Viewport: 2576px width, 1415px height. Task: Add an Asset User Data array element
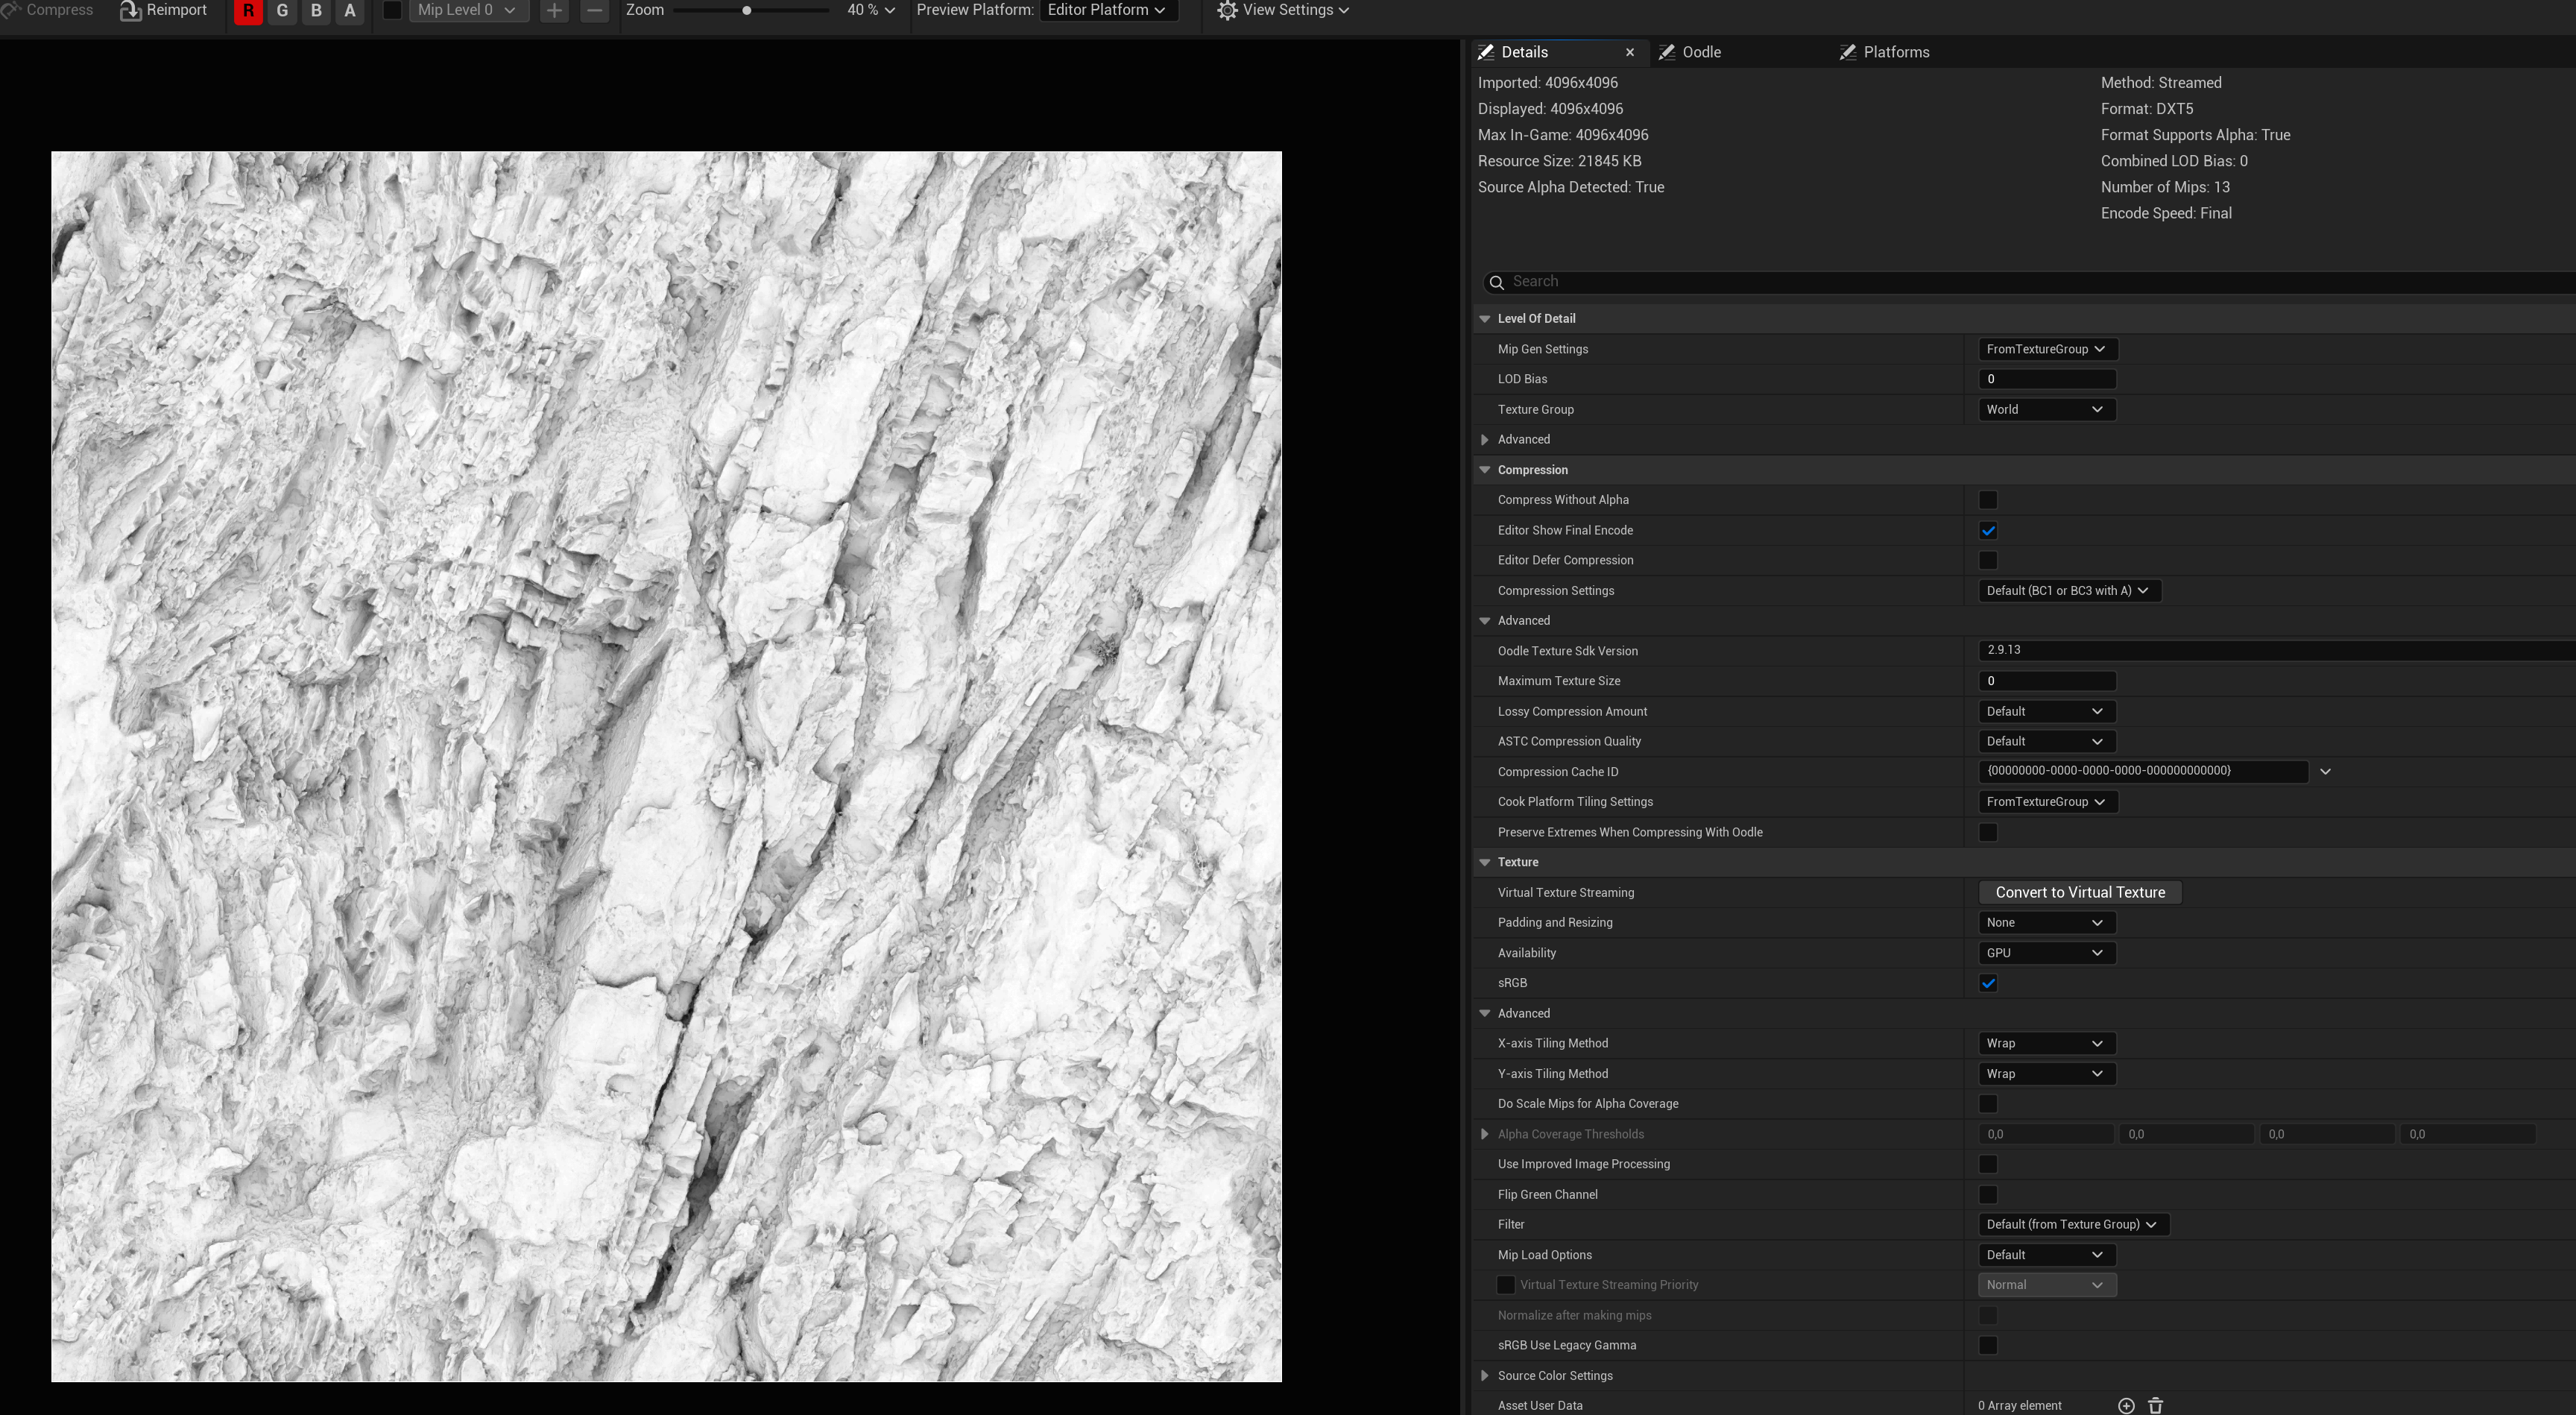point(2126,1405)
